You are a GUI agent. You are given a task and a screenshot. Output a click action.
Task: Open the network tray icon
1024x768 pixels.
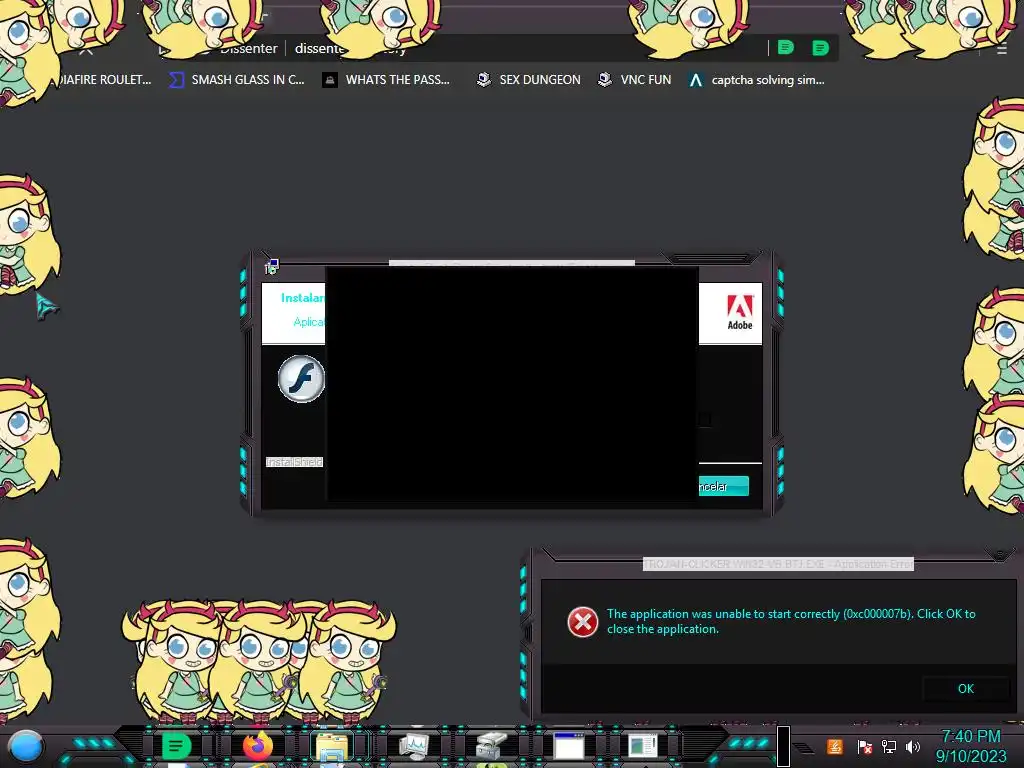click(x=889, y=746)
